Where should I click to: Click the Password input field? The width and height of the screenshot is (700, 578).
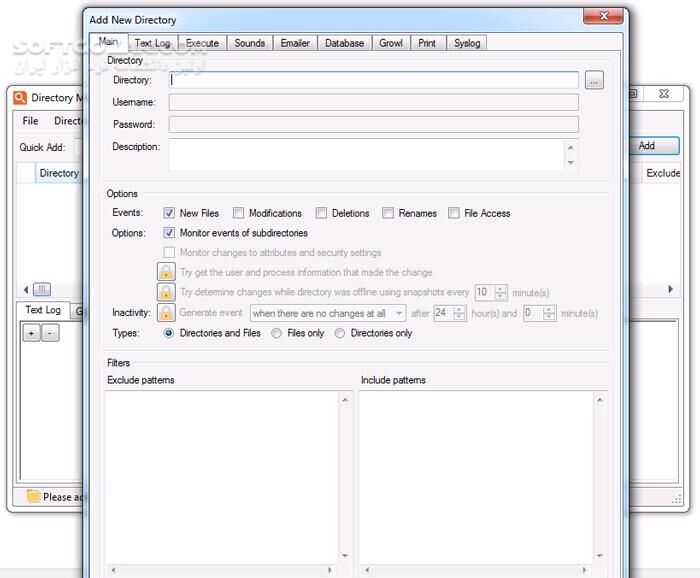(374, 125)
